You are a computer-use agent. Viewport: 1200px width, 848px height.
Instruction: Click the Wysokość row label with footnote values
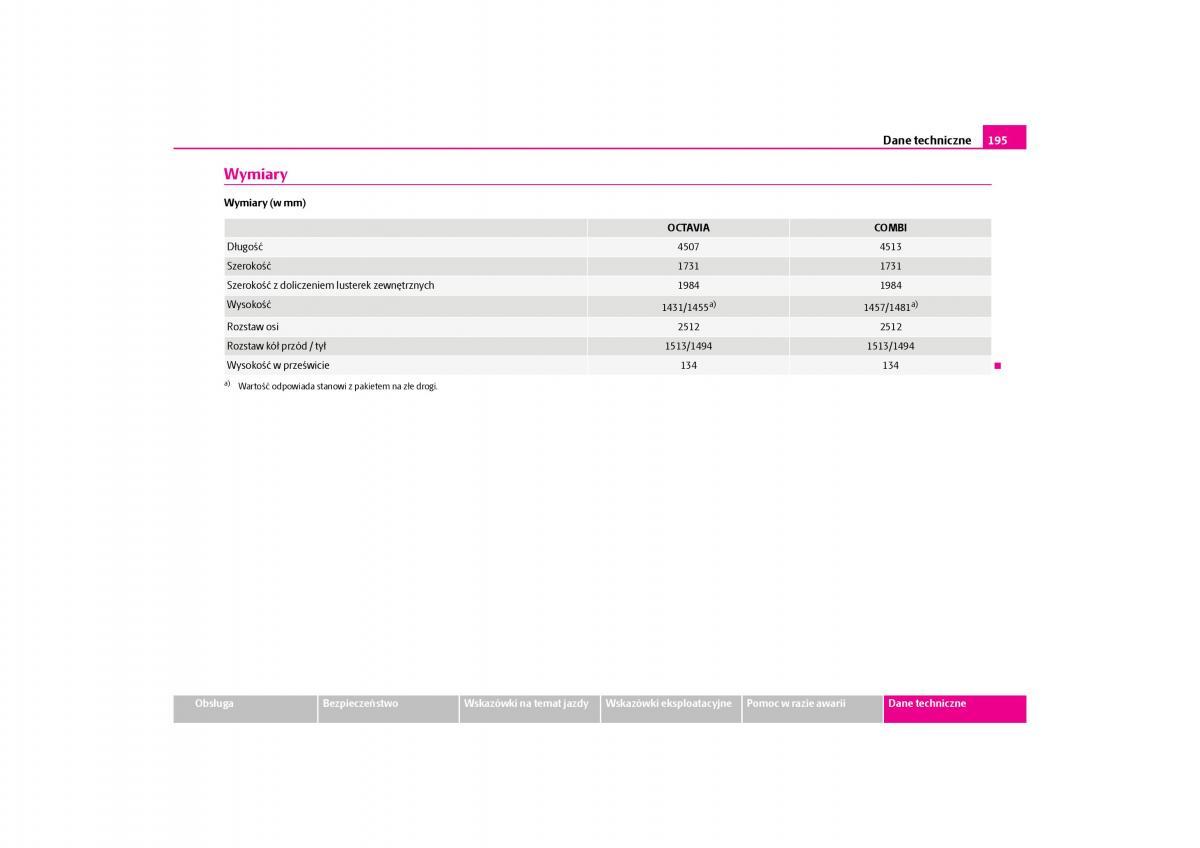(x=249, y=305)
